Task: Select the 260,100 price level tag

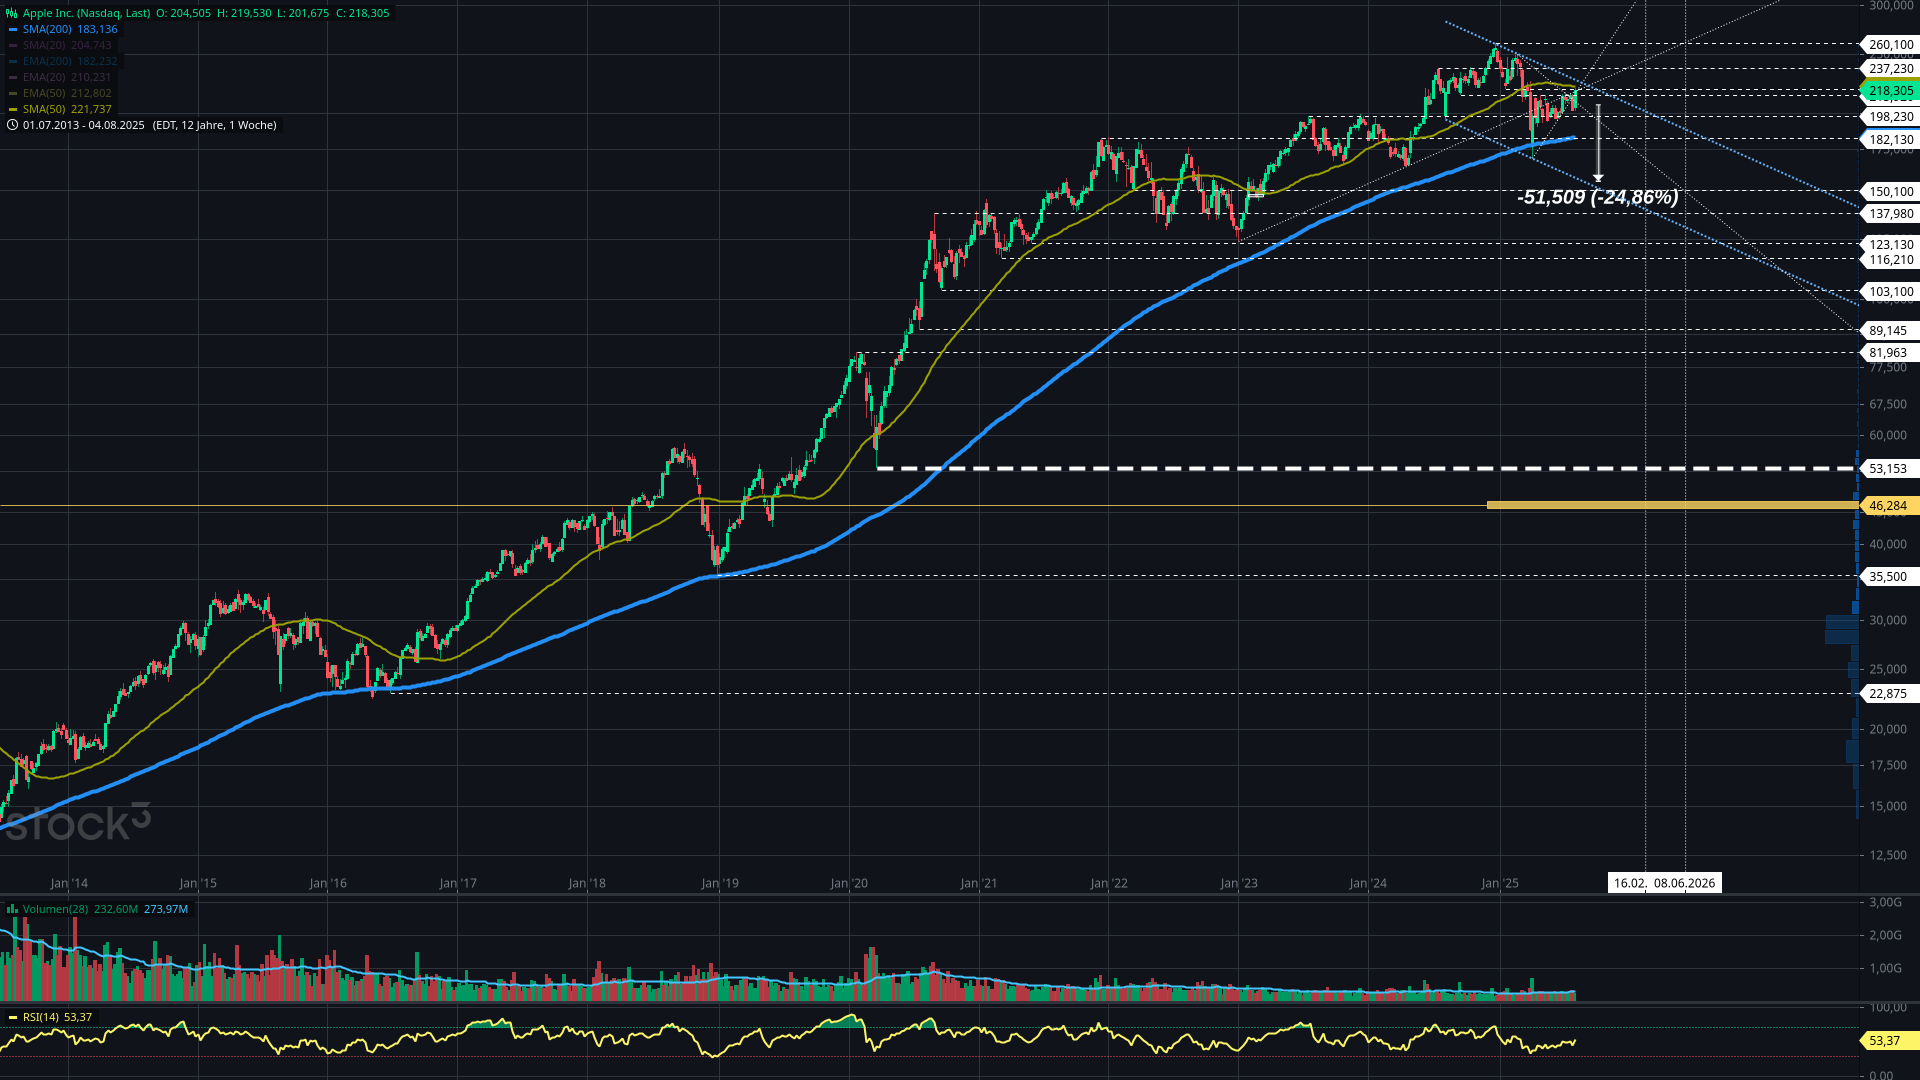Action: click(1889, 44)
